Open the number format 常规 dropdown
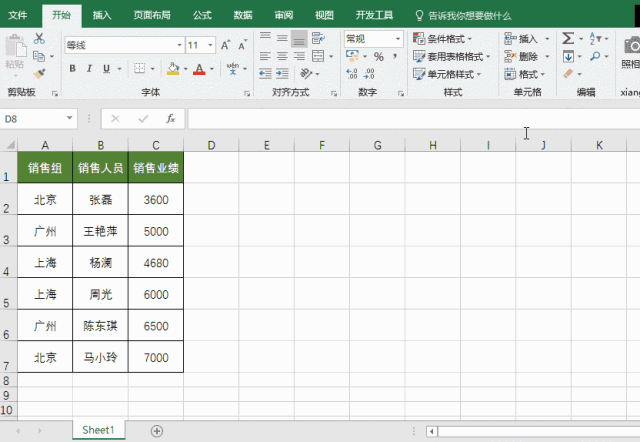Viewport: 640px width, 442px height. (x=398, y=39)
